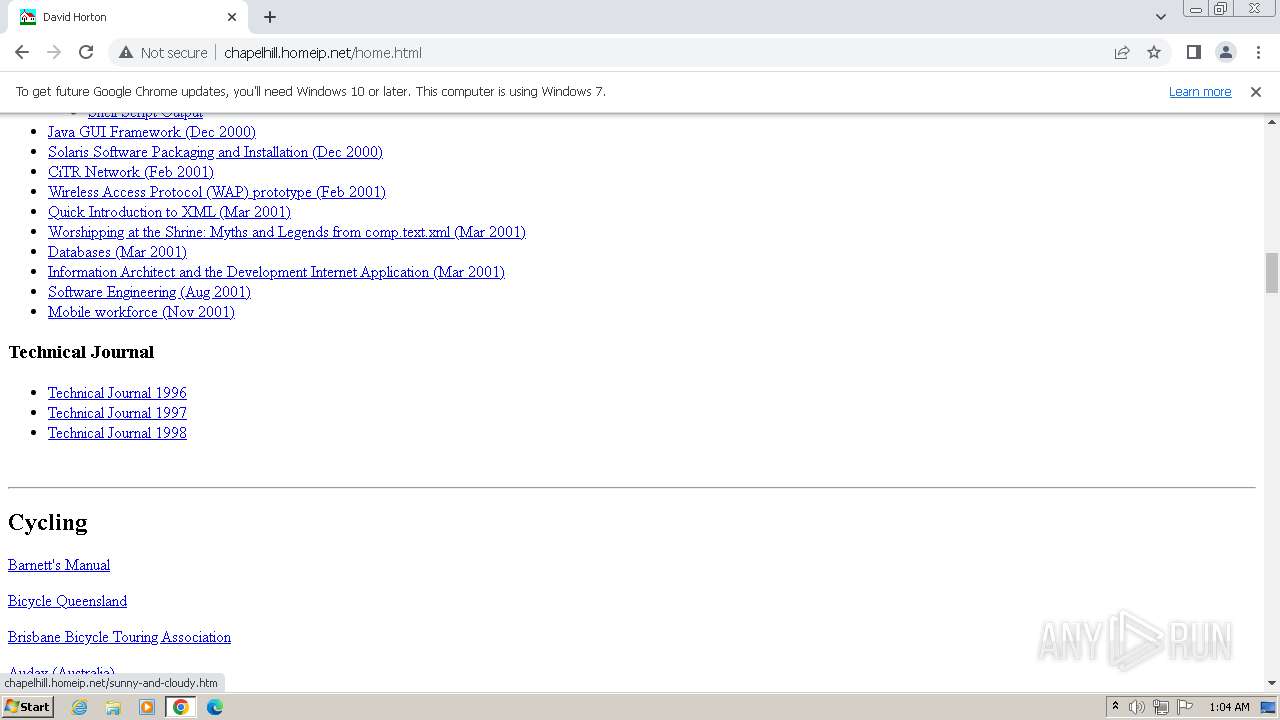This screenshot has height=720, width=1280.
Task: Open Technical Journal 1998 link
Action: pos(117,433)
